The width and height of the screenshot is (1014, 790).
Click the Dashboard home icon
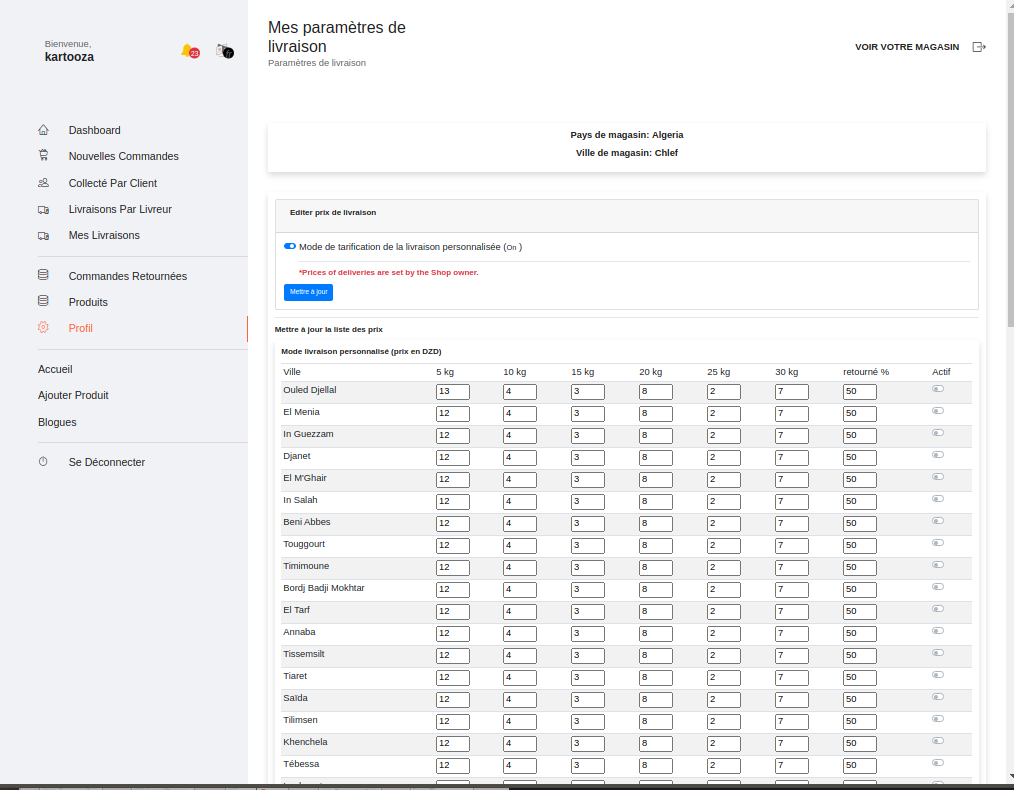coord(43,130)
